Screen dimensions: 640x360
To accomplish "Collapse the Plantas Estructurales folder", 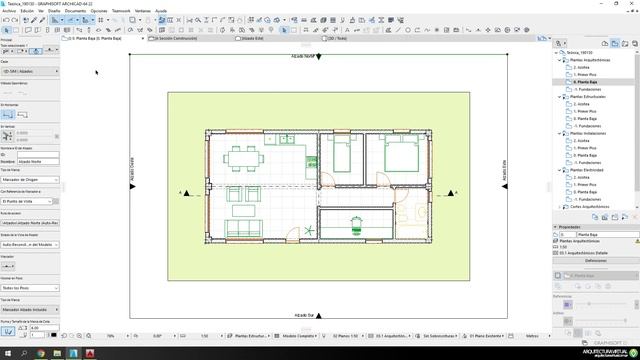I will point(560,97).
